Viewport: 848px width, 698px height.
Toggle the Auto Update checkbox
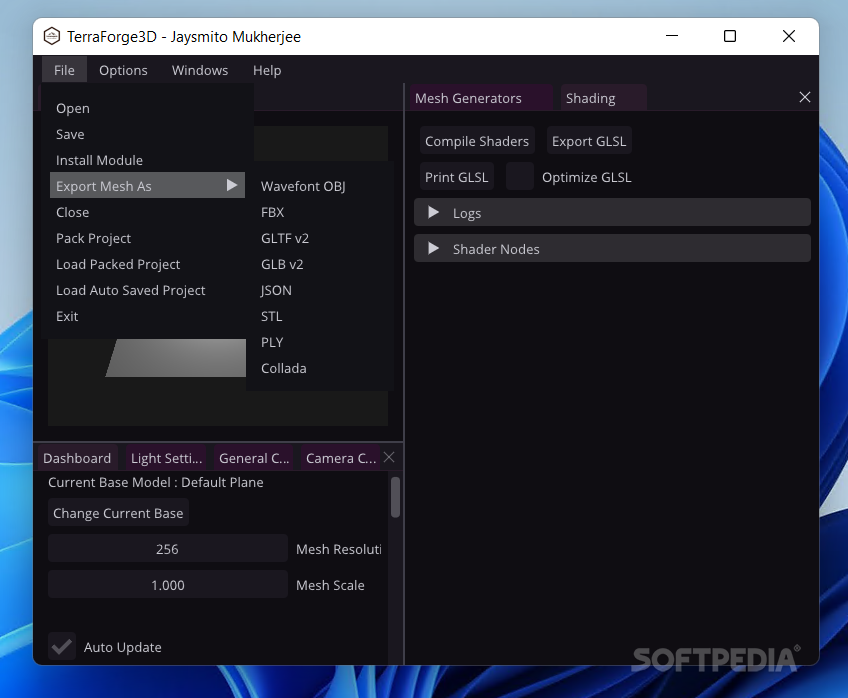pos(62,646)
